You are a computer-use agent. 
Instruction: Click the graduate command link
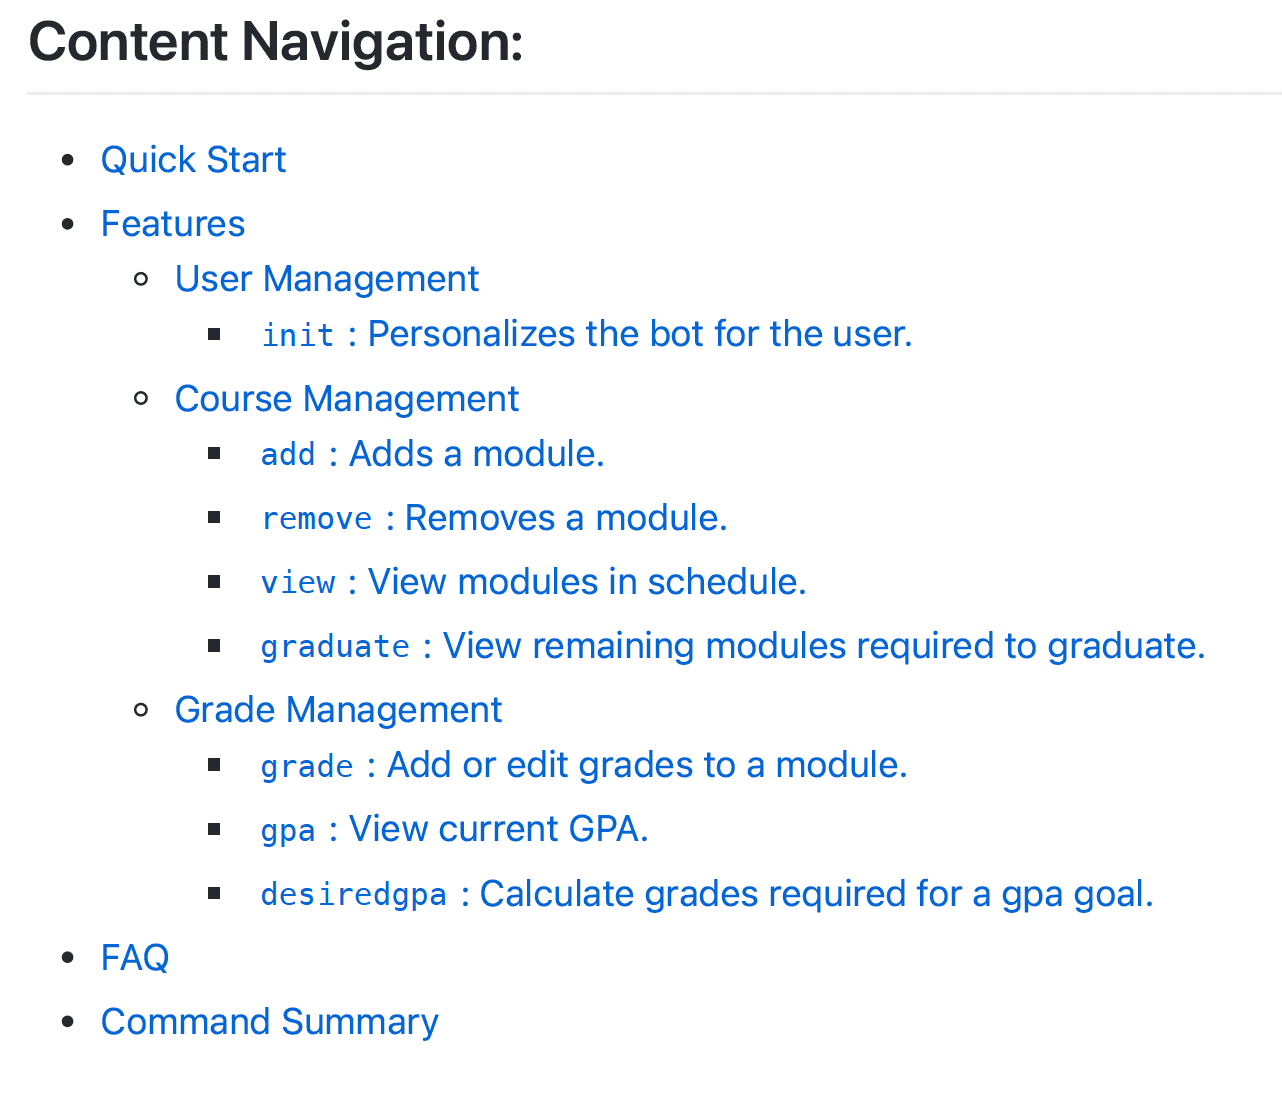[x=335, y=647]
